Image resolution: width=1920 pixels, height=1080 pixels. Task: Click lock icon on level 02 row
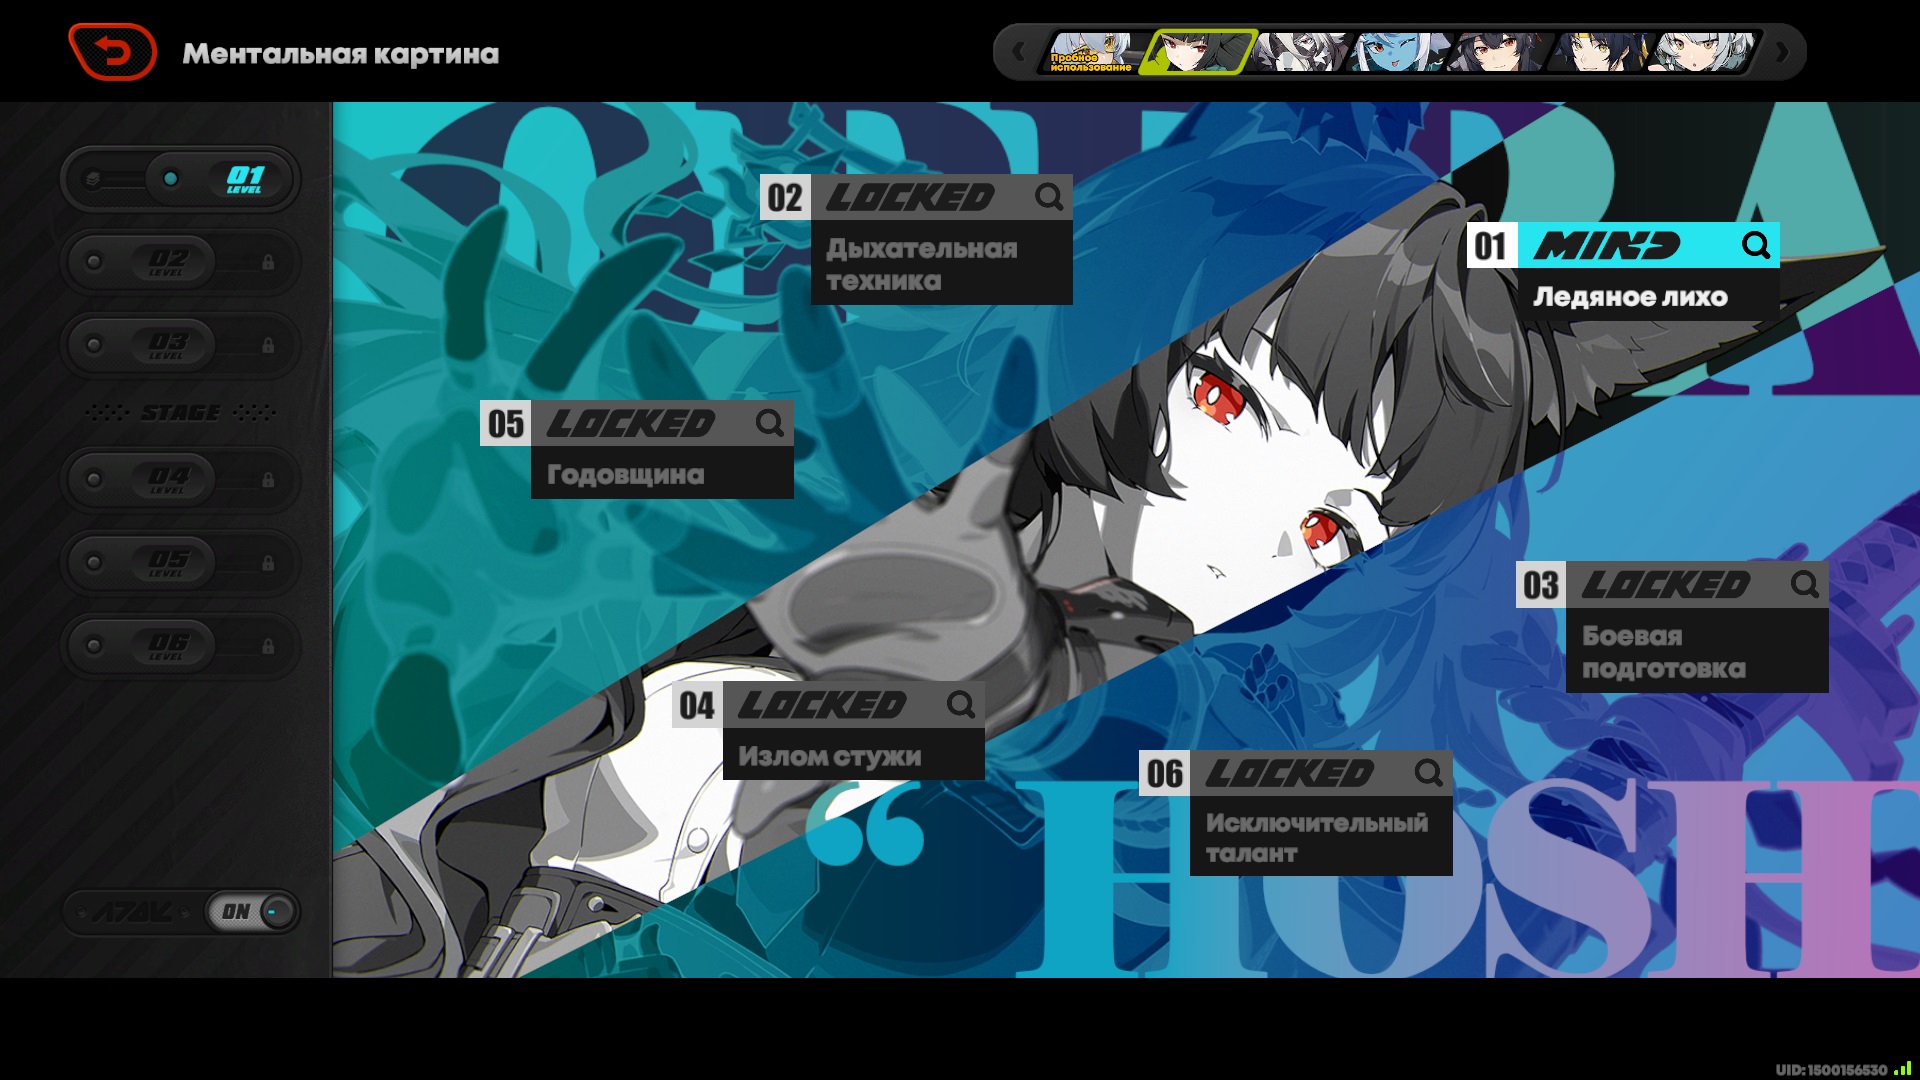[x=268, y=263]
